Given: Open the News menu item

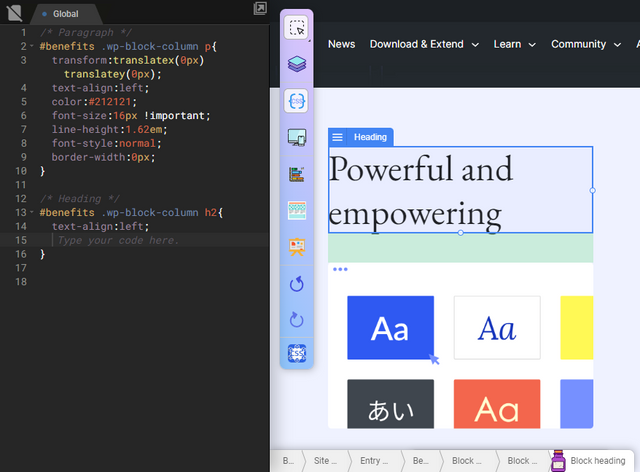Looking at the screenshot, I should point(341,44).
